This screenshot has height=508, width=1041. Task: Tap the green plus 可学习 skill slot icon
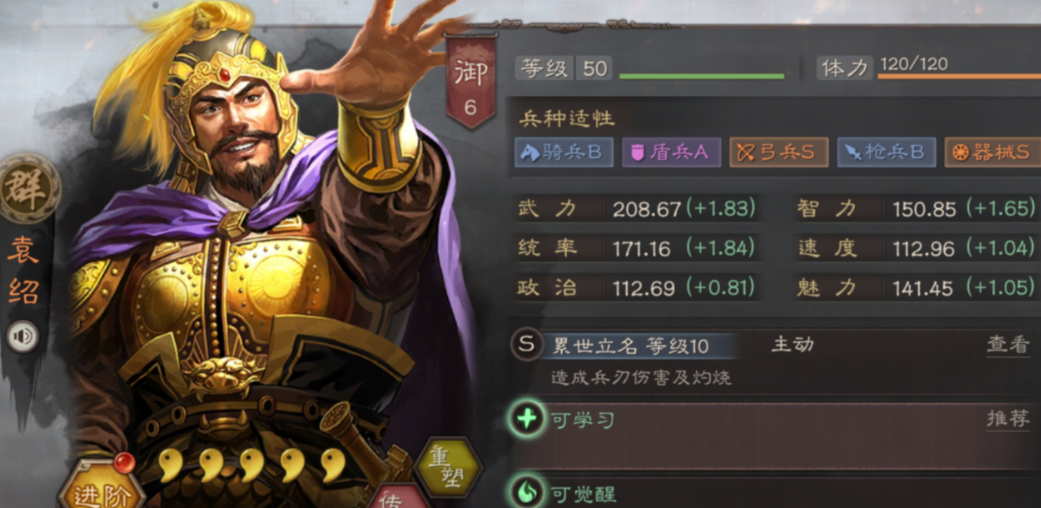526,420
